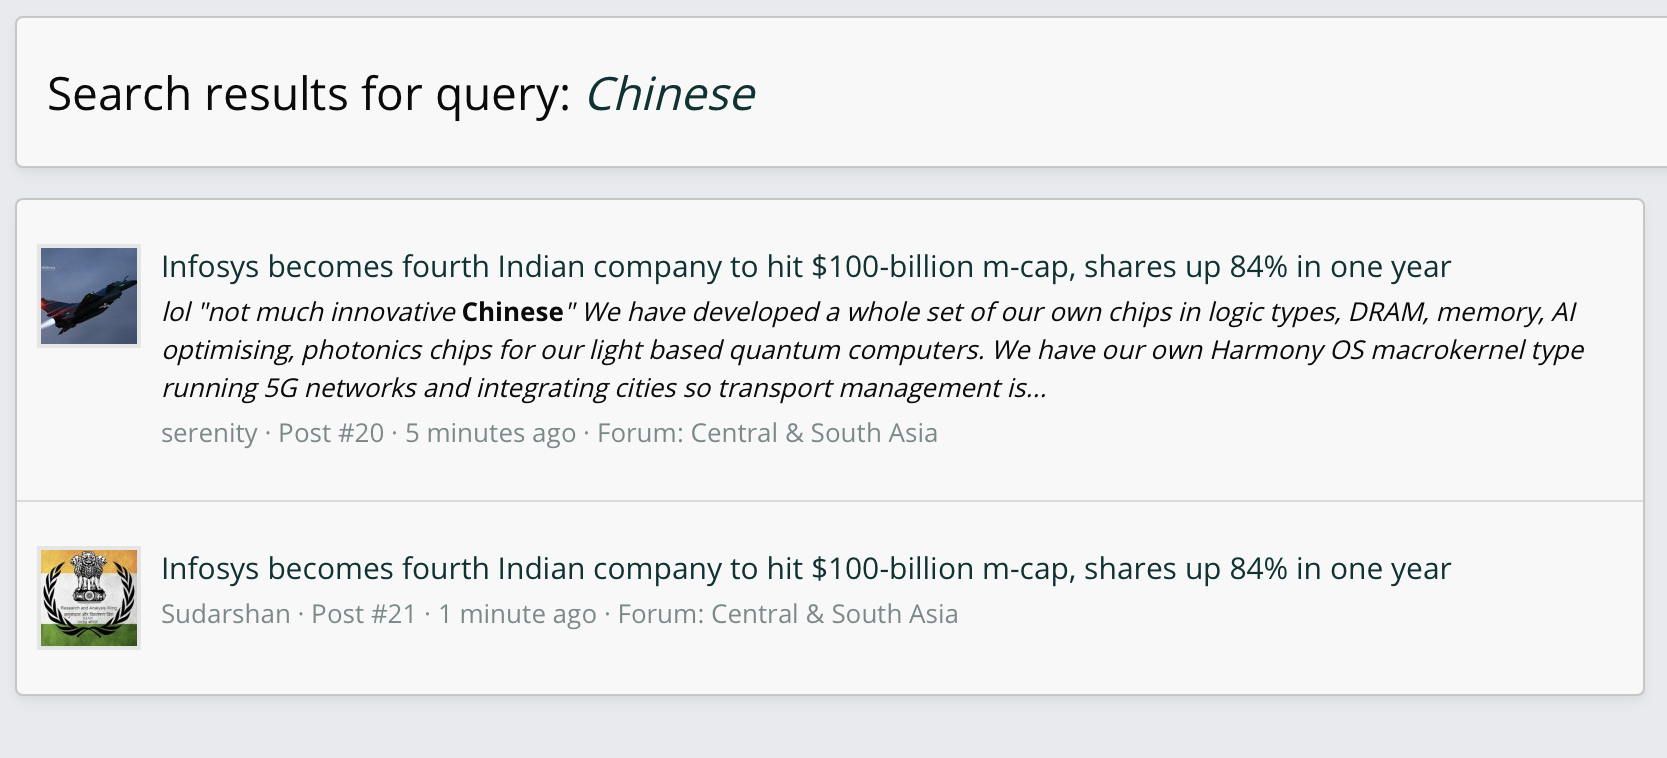
Task: Visit Sudarshan's user profile
Action: pyautogui.click(x=226, y=614)
